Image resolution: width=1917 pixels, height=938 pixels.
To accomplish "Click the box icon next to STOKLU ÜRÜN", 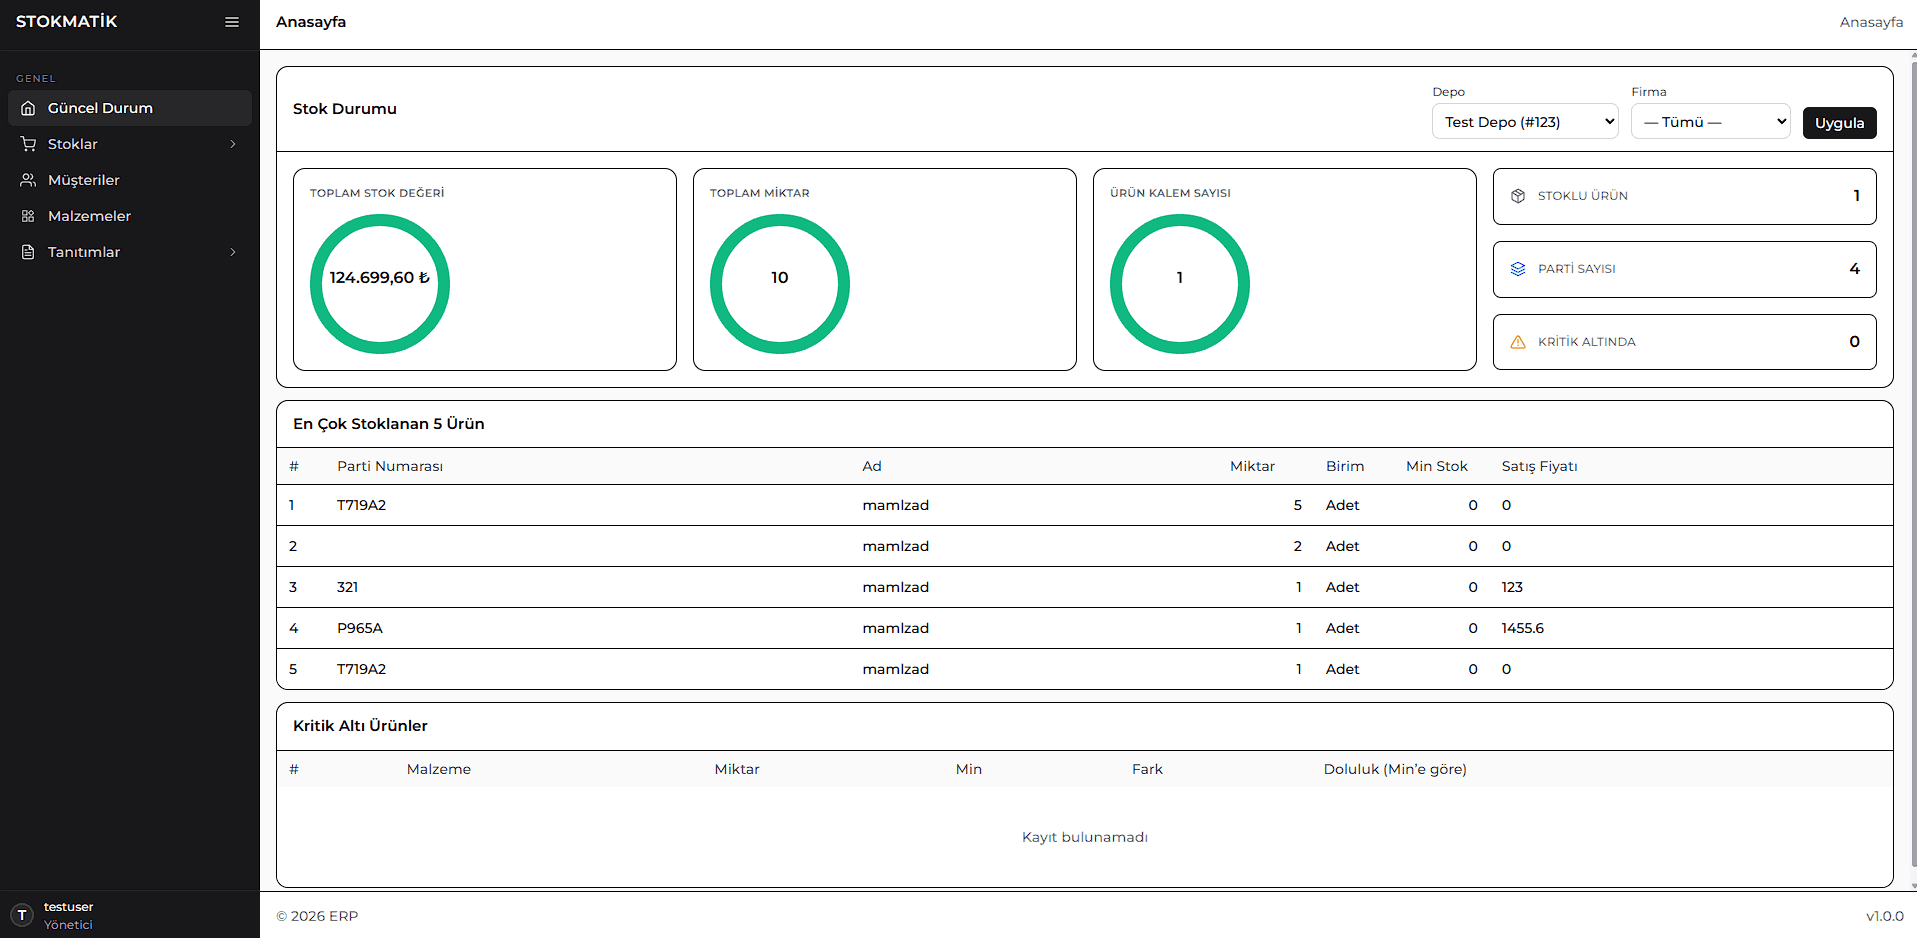I will point(1519,196).
